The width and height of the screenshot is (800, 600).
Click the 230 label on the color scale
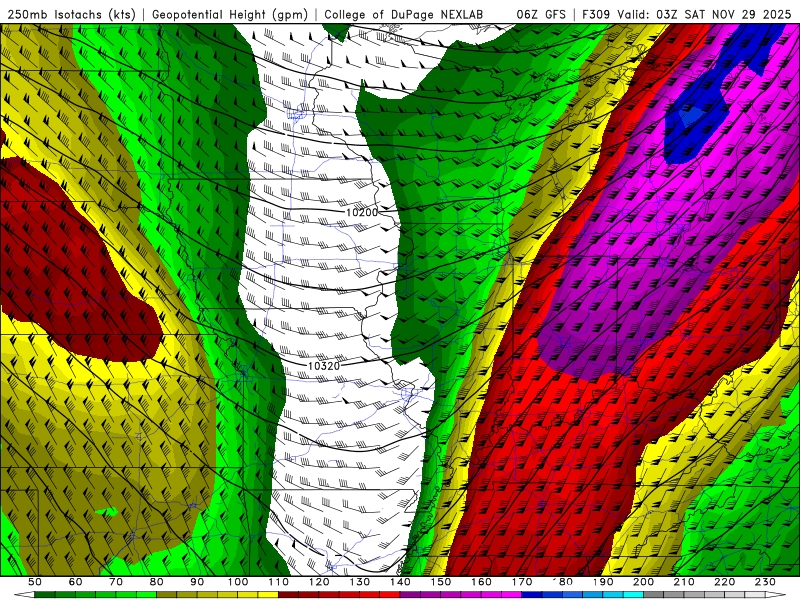tap(765, 582)
